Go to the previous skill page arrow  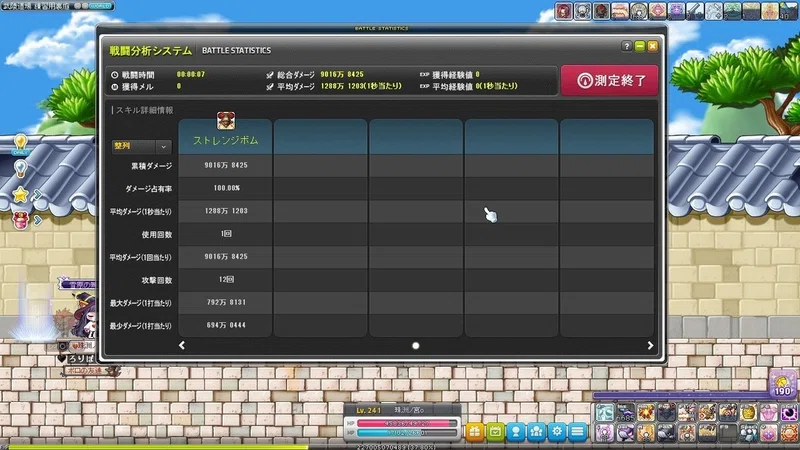(x=182, y=345)
